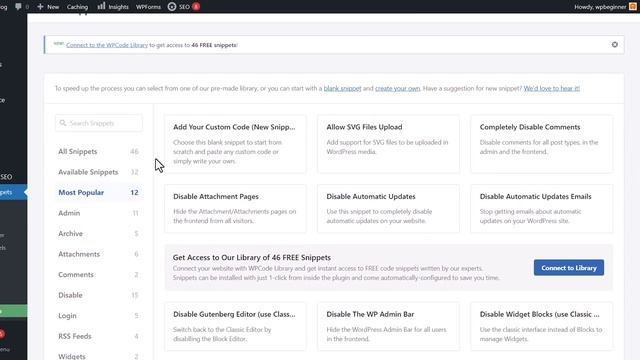
Task: Click the highlighted Code Snippets sidebar item
Action: [x=12, y=192]
